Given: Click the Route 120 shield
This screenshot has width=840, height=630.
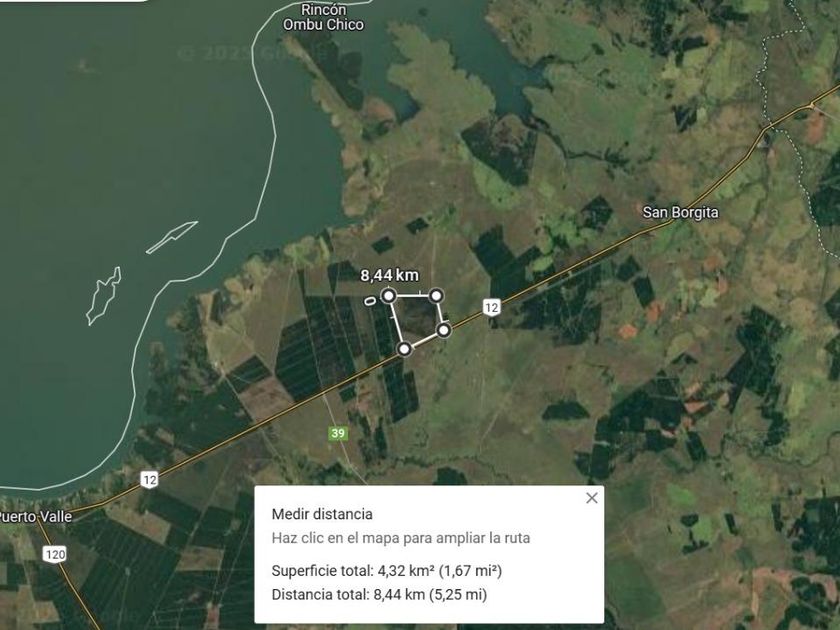Looking at the screenshot, I should [x=55, y=554].
